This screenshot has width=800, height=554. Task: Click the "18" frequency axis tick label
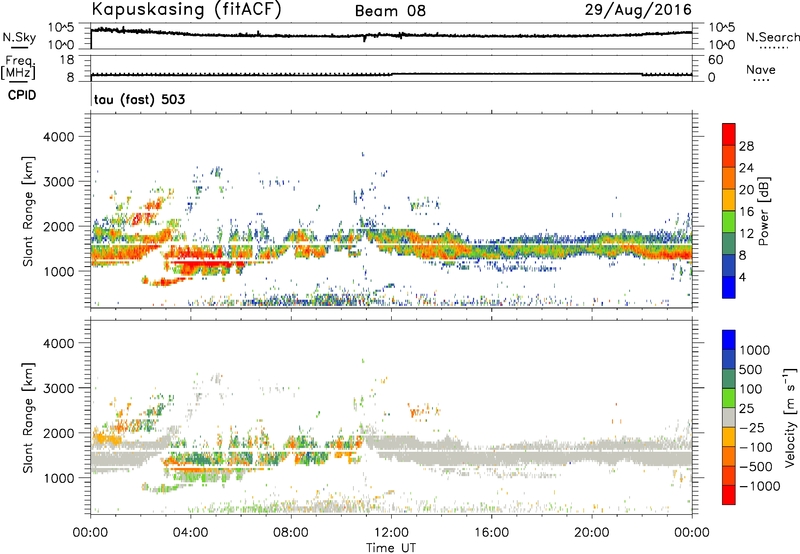coord(67,60)
